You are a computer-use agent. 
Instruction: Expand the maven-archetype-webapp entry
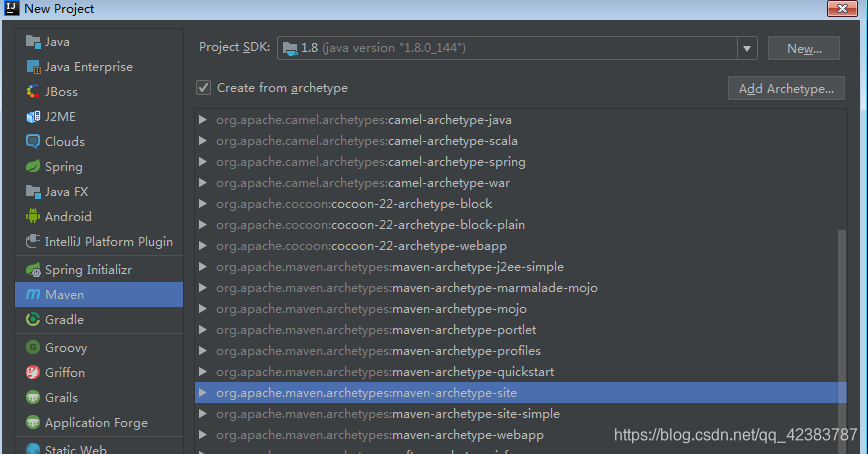[203, 435]
